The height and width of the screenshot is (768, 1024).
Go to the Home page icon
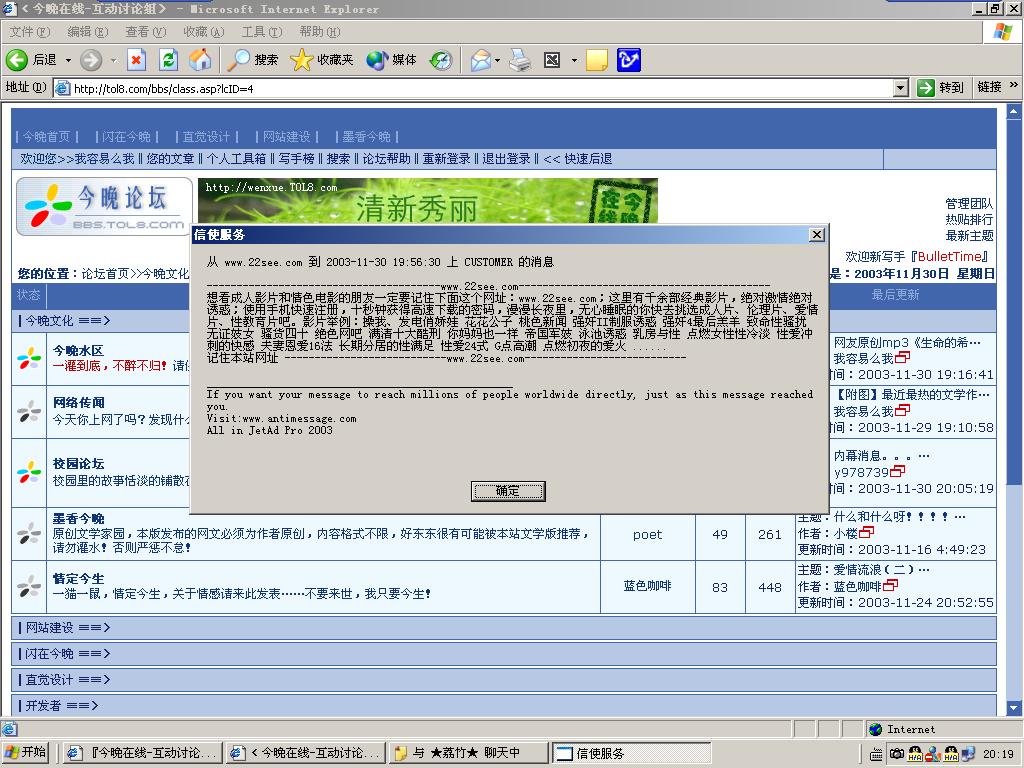click(200, 60)
